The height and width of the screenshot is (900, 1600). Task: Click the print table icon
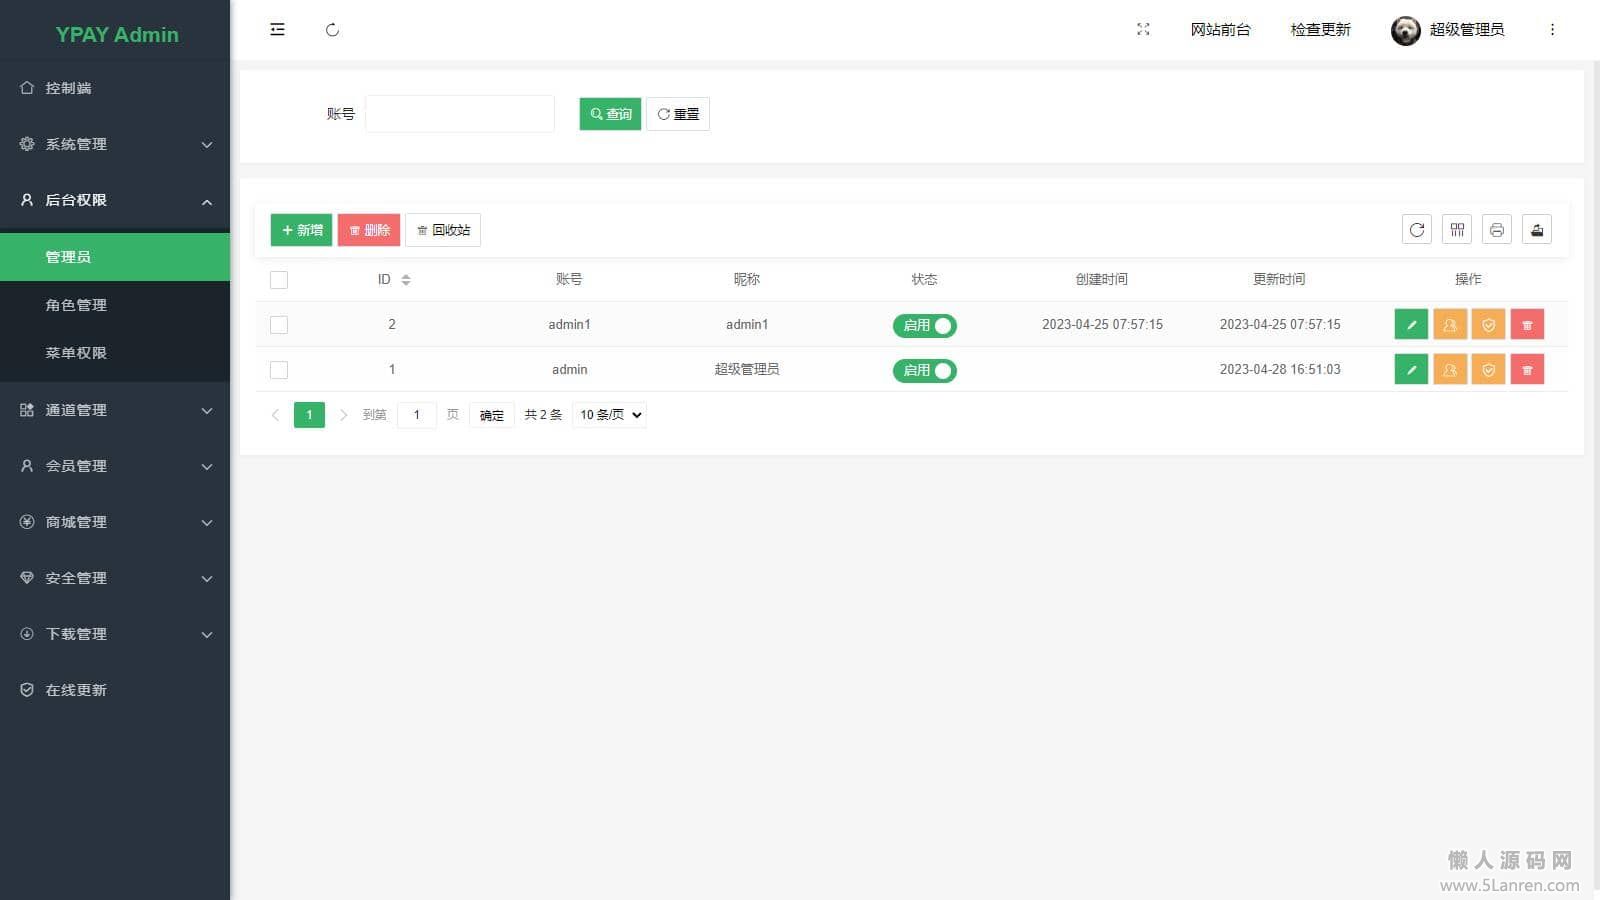pos(1497,230)
